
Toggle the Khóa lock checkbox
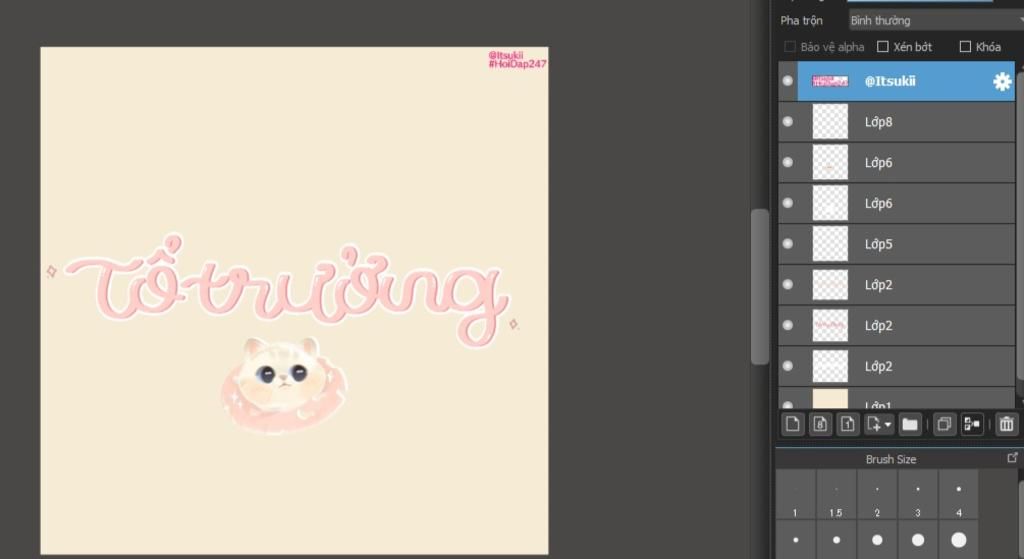click(965, 46)
